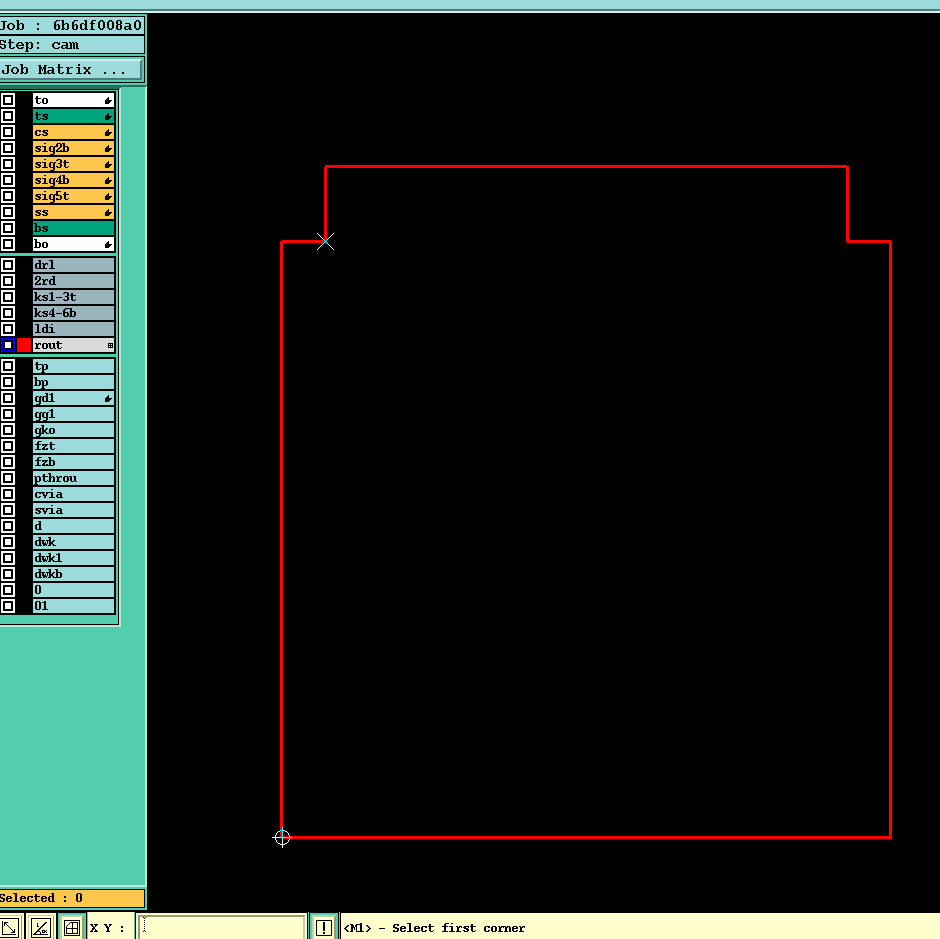The height and width of the screenshot is (939, 940).
Task: Toggle the blue checkbox for layer 'rout'
Action: coord(8,345)
